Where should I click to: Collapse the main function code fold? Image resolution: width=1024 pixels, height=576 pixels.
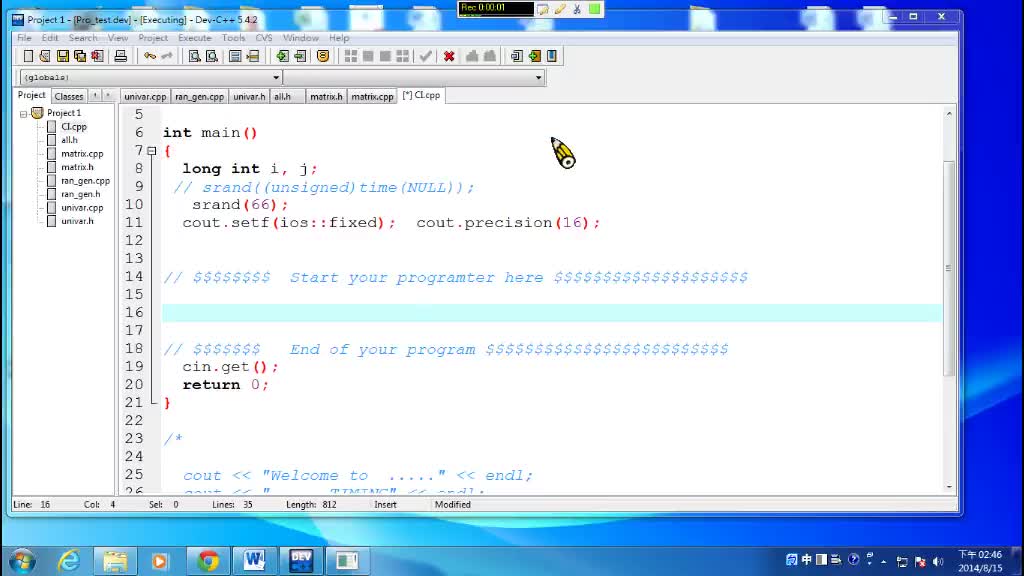(x=152, y=151)
